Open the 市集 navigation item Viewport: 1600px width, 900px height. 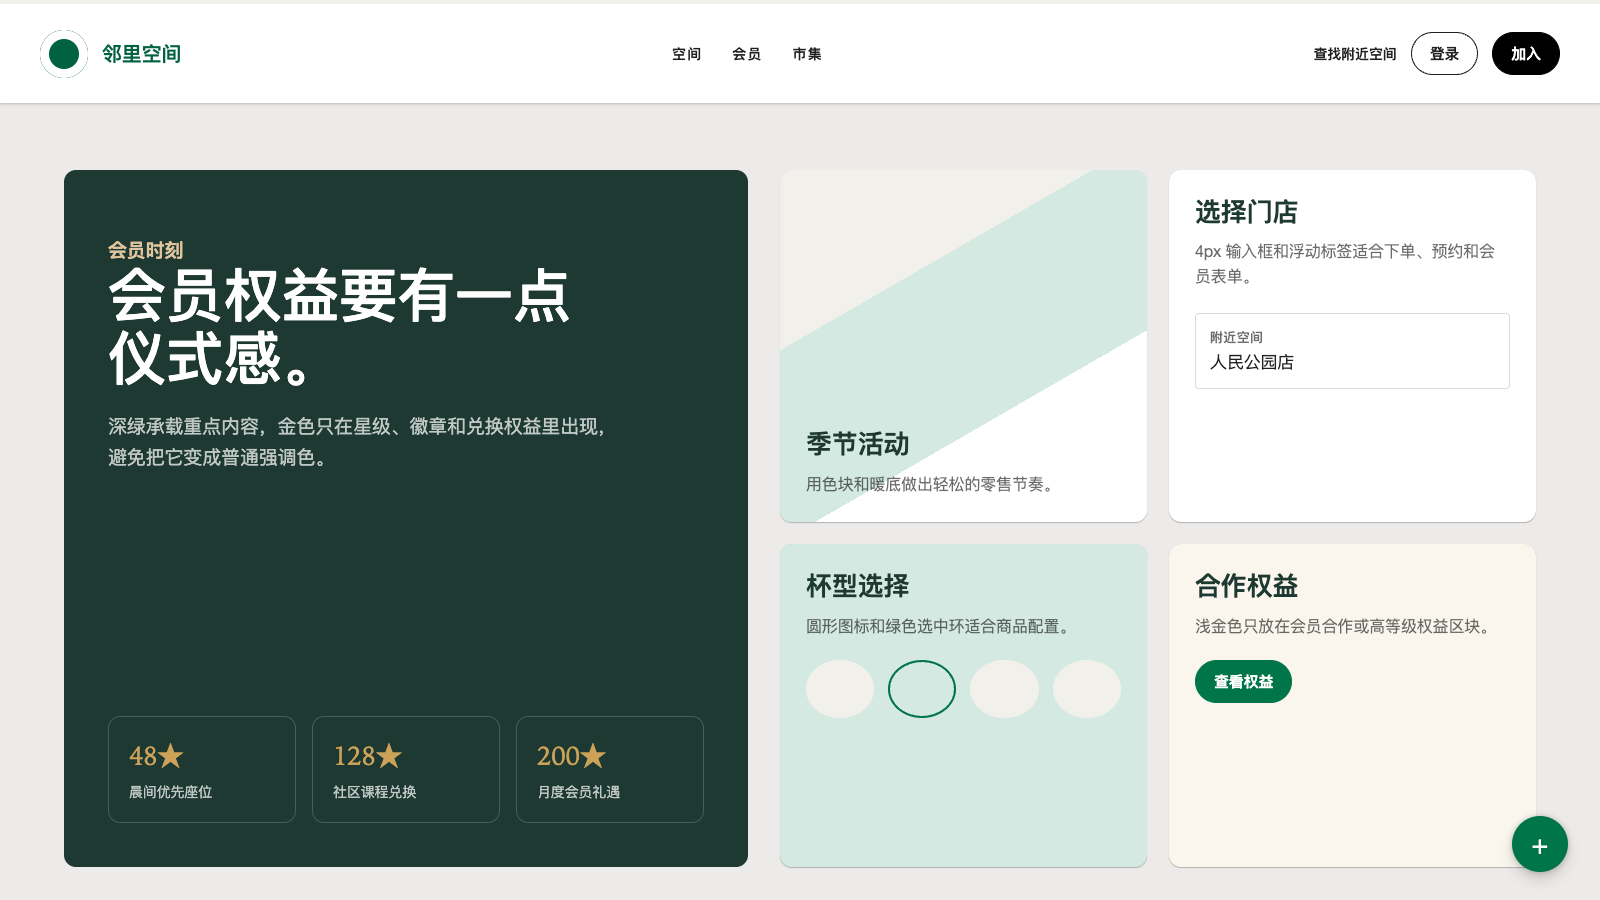coord(807,54)
